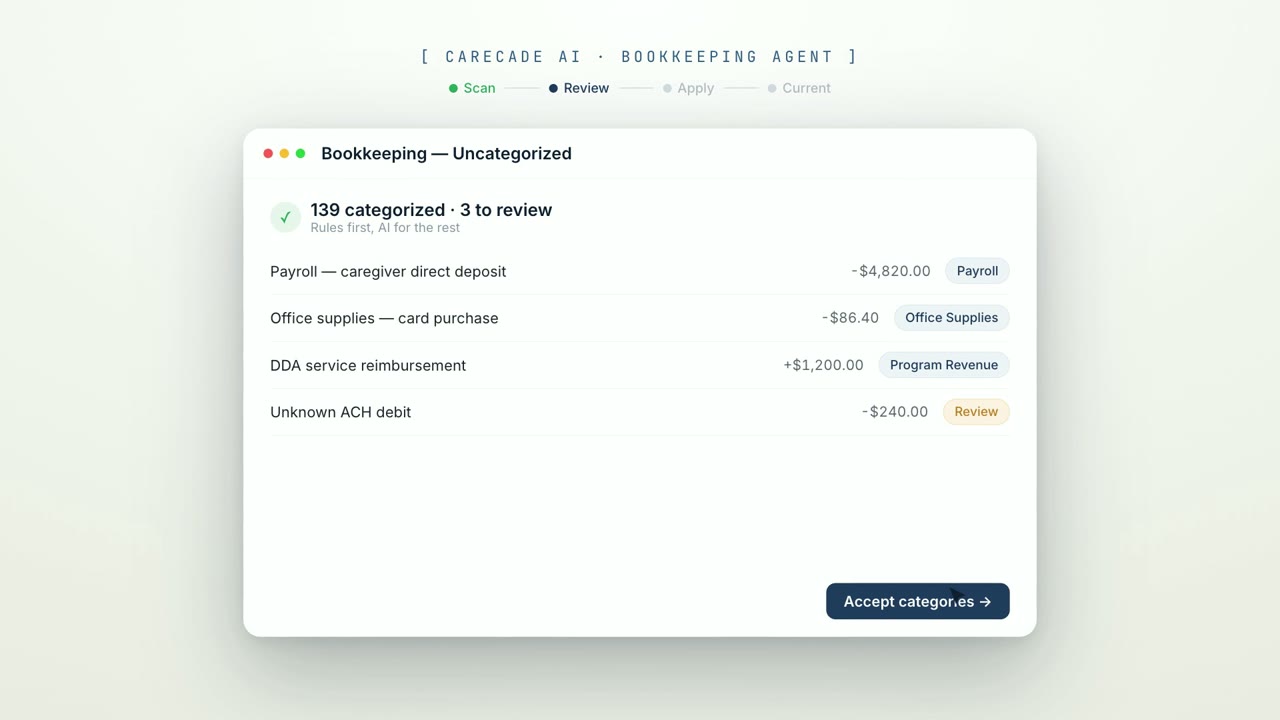Click the Program Revenue category tag
The height and width of the screenshot is (720, 1280).
click(944, 365)
